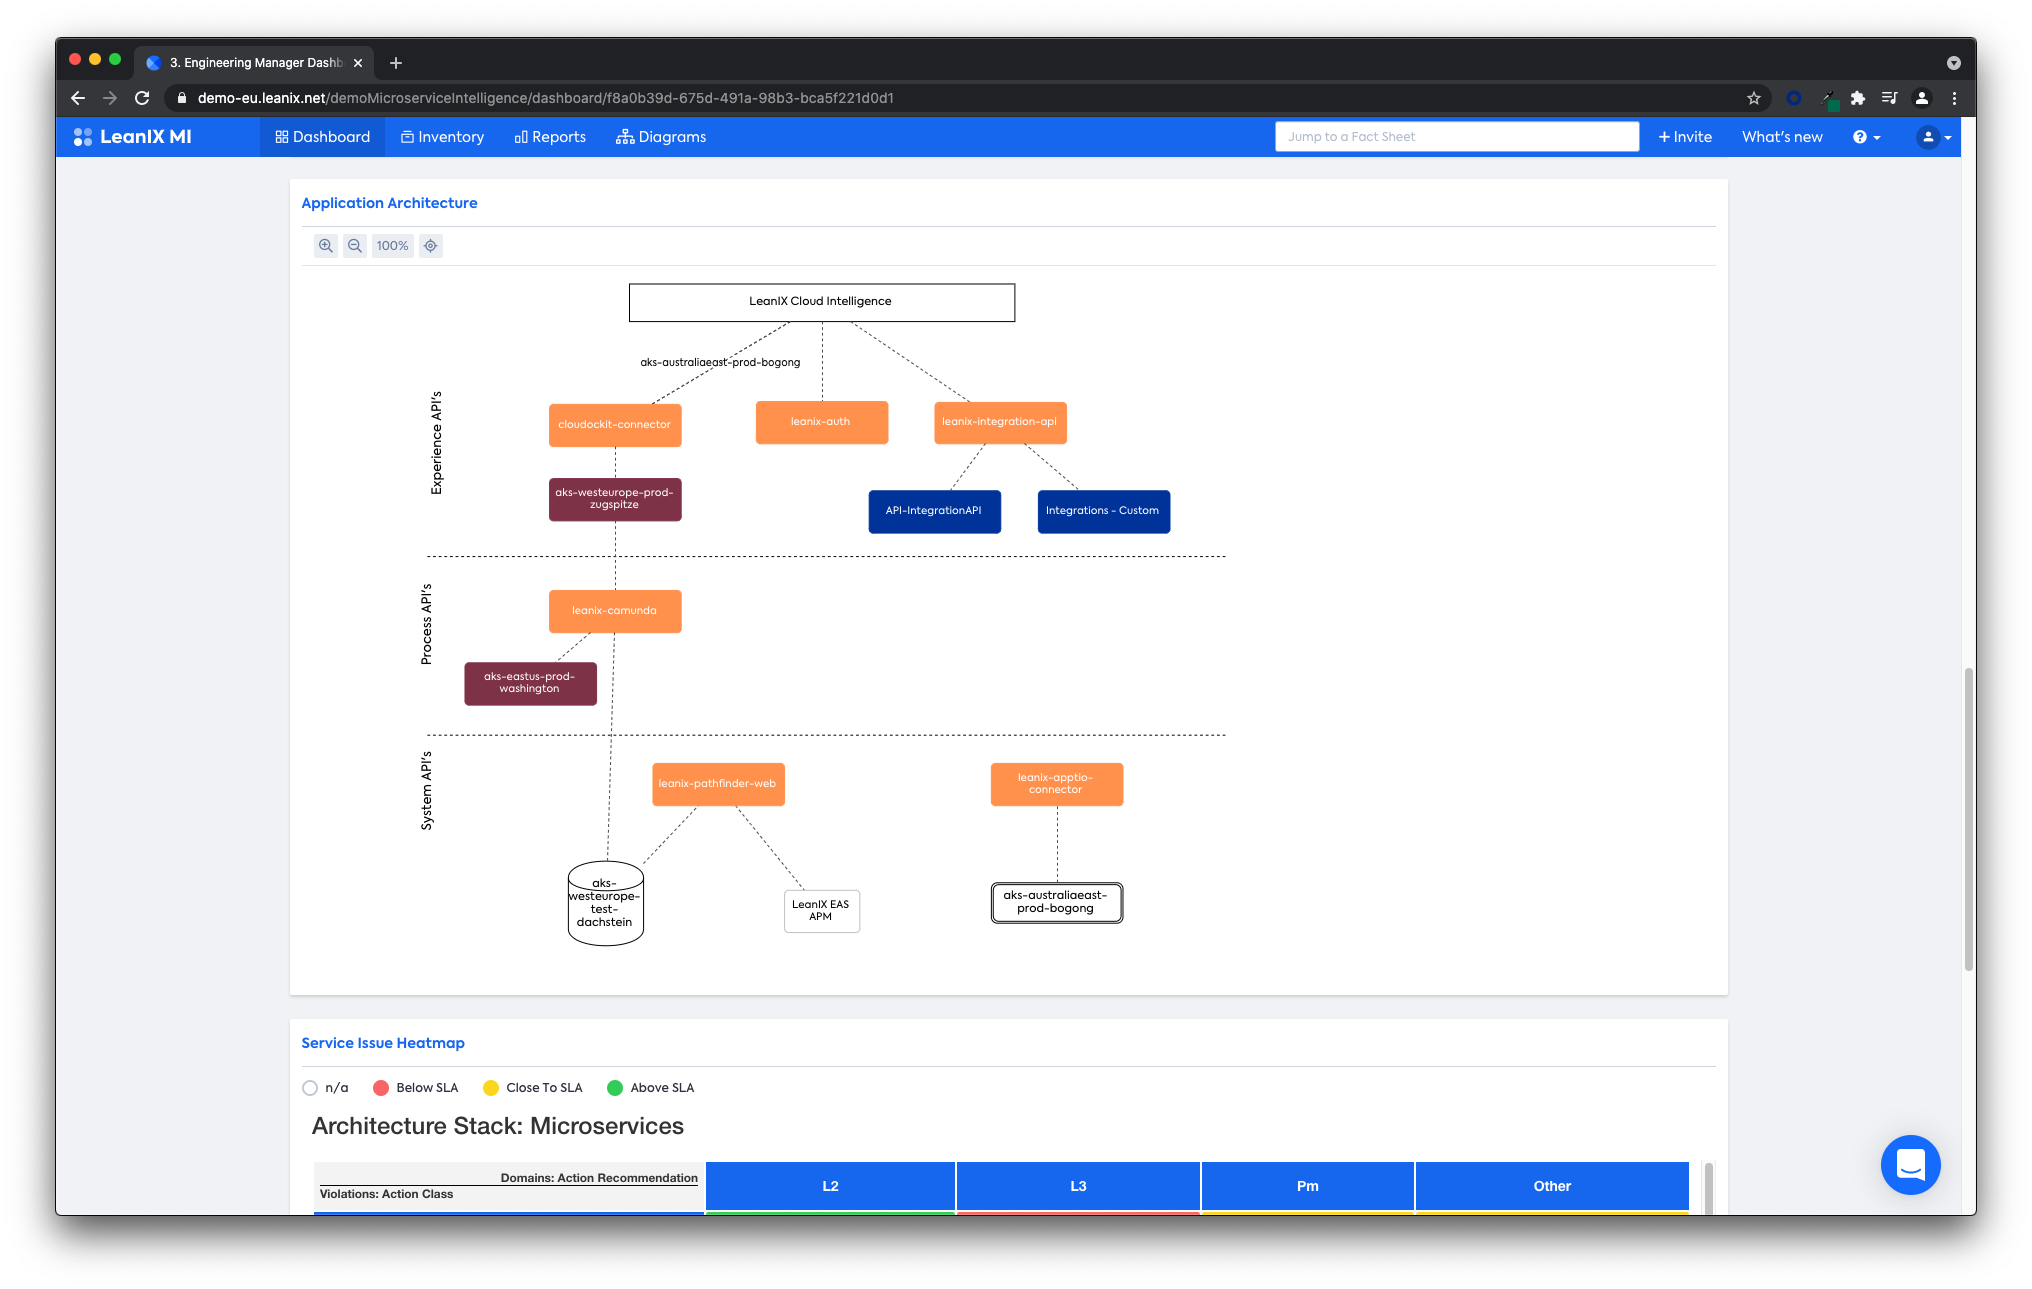Image resolution: width=2032 pixels, height=1289 pixels.
Task: Open the Intercom chat bubble
Action: point(1910,1165)
